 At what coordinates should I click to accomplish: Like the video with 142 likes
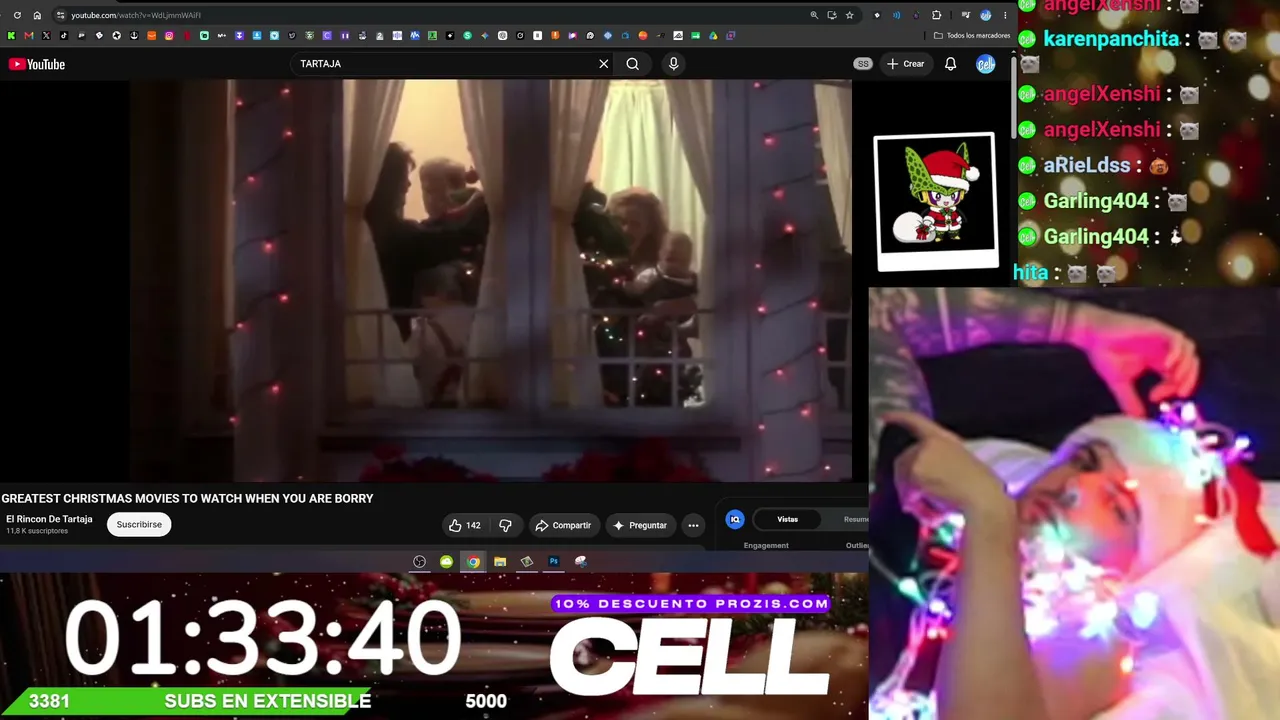(464, 525)
